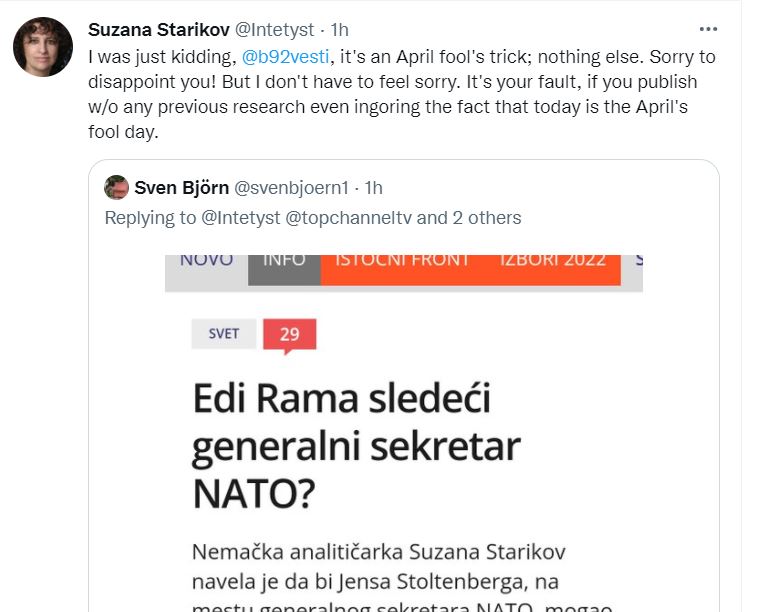The height and width of the screenshot is (612, 761).
Task: Switch to the INFO tab
Action: point(284,262)
